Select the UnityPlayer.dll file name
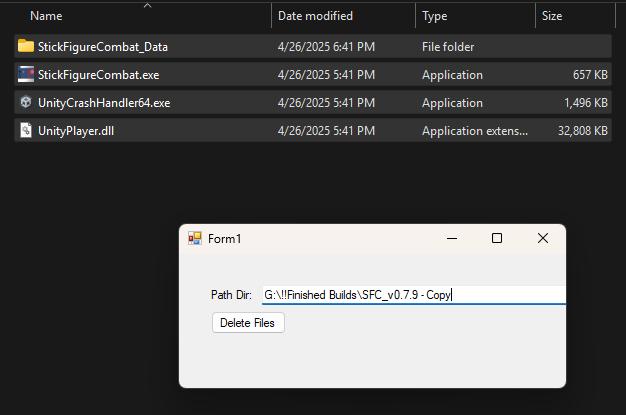 [76, 131]
